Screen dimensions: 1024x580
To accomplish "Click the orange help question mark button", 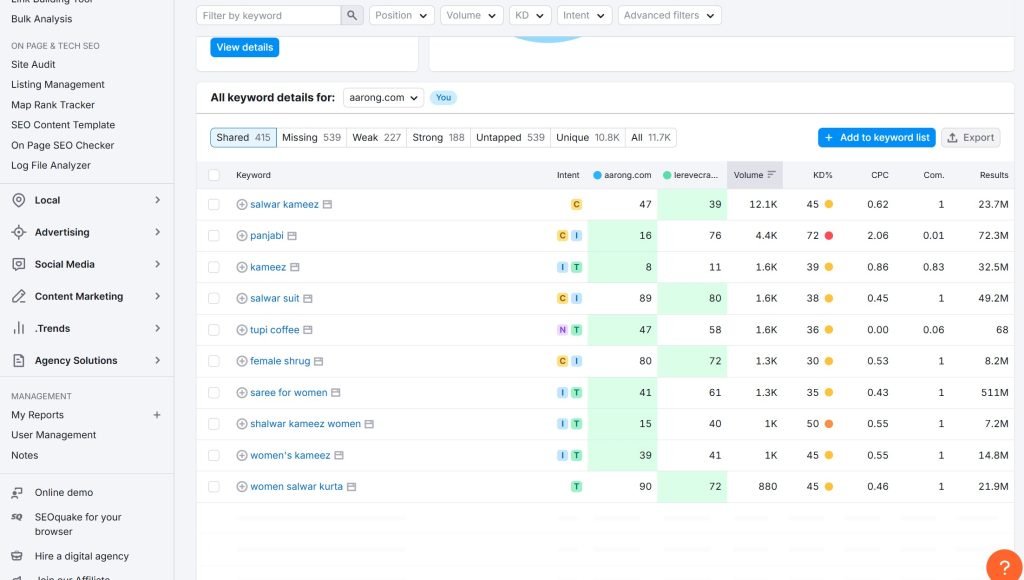I will pos(1004,566).
